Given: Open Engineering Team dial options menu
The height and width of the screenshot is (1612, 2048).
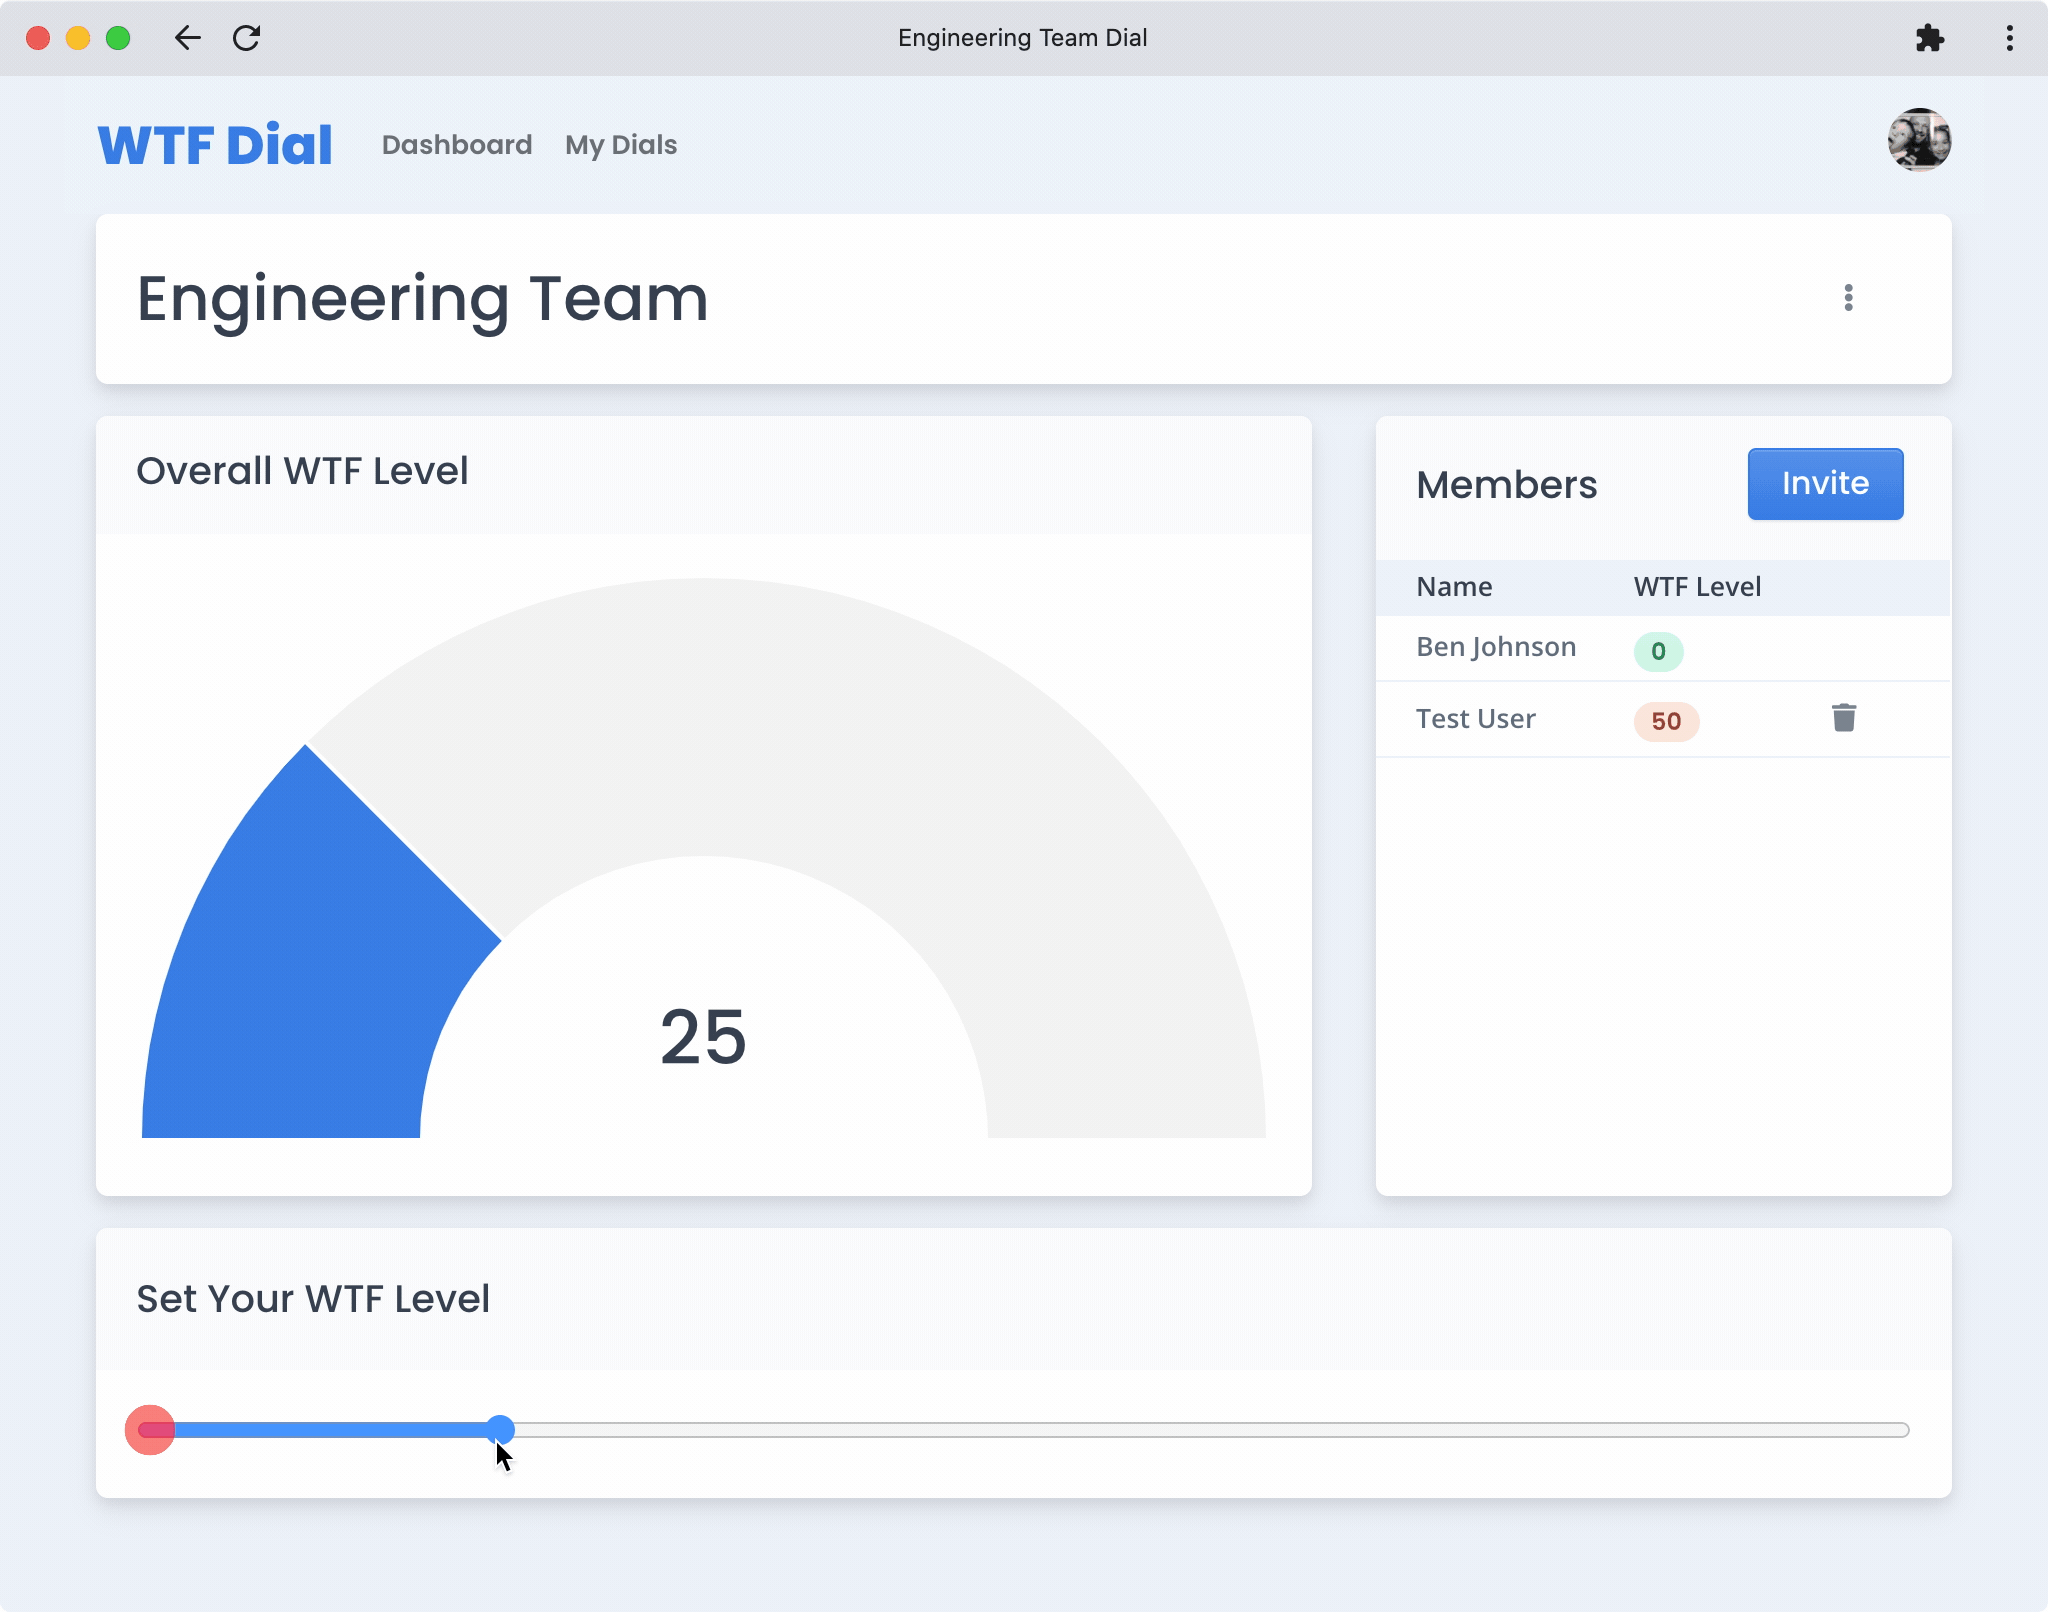Looking at the screenshot, I should point(1848,297).
